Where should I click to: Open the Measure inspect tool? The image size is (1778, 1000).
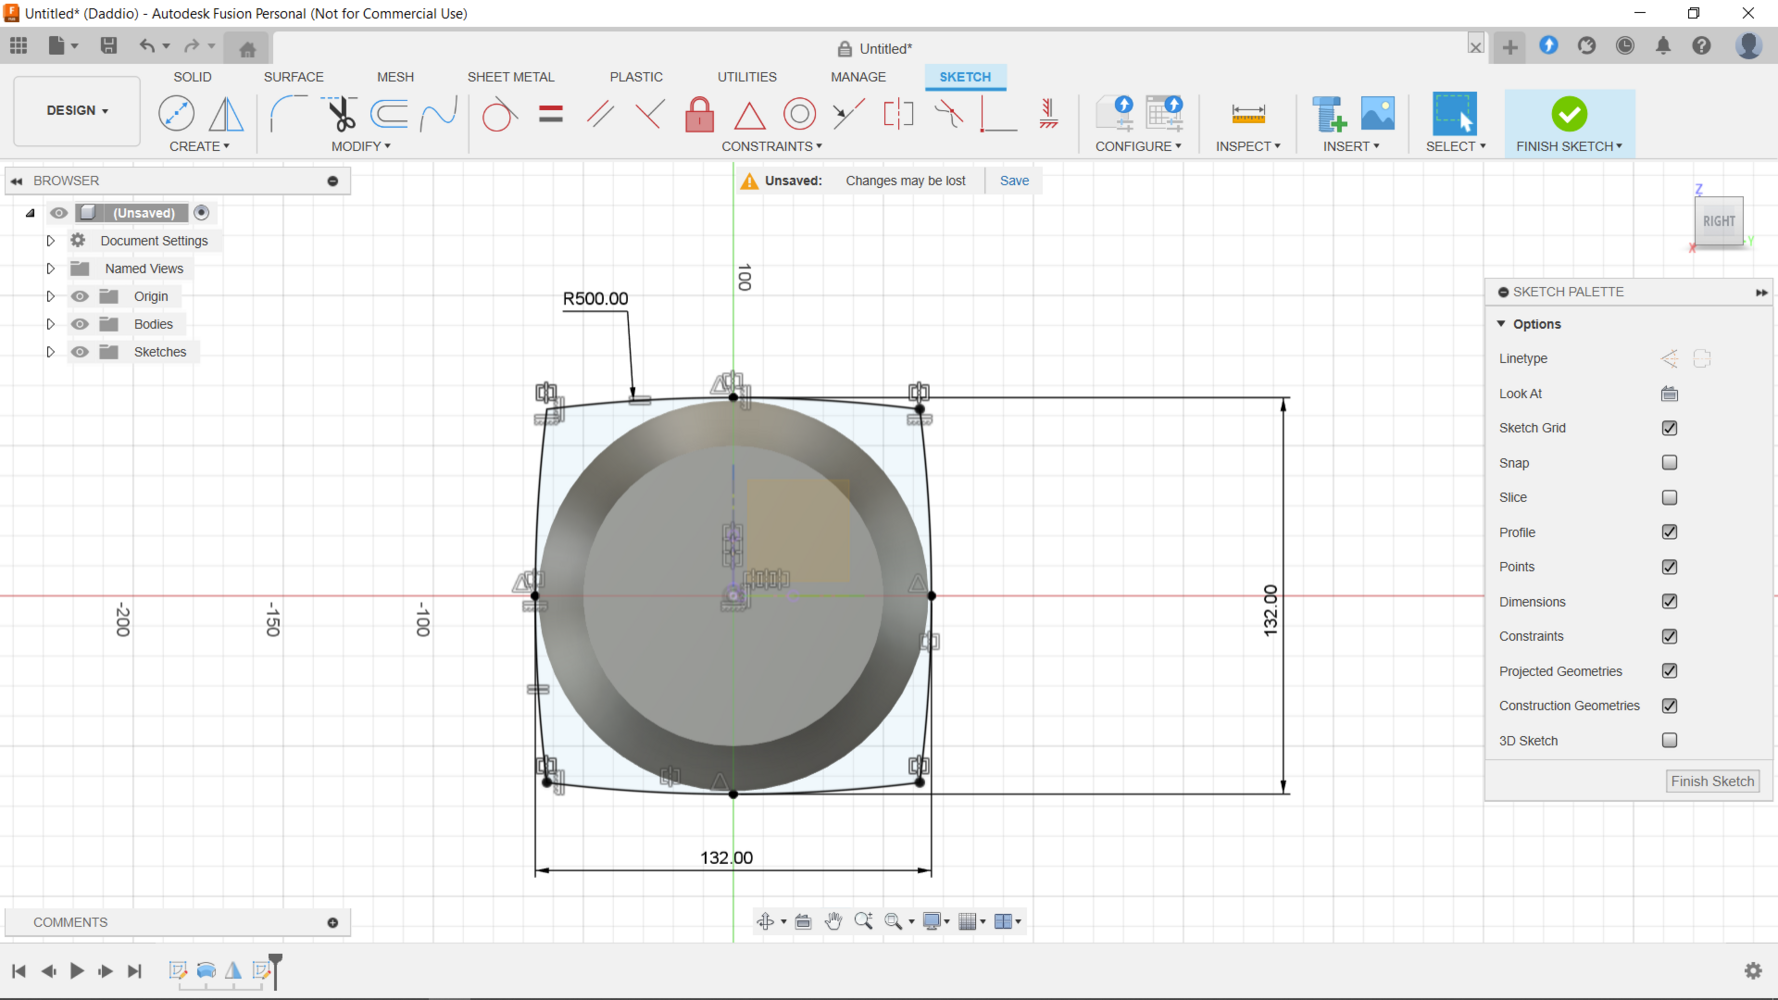[1248, 114]
